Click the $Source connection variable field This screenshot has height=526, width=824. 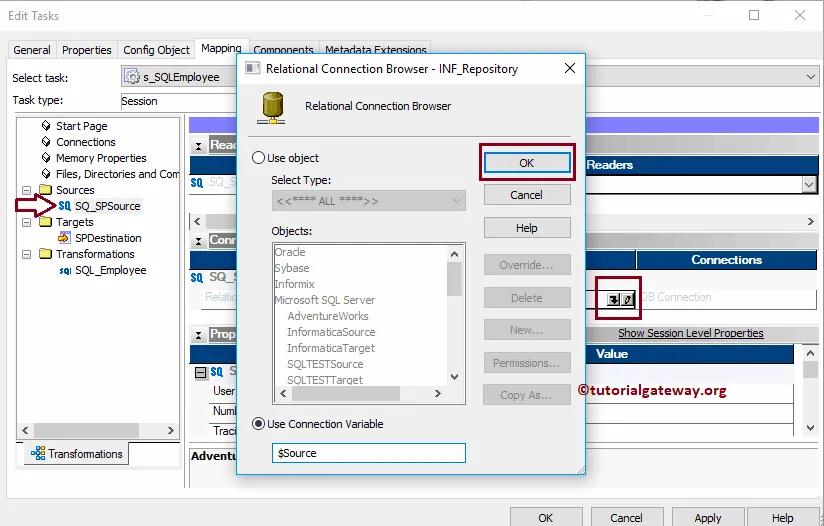[x=369, y=453]
